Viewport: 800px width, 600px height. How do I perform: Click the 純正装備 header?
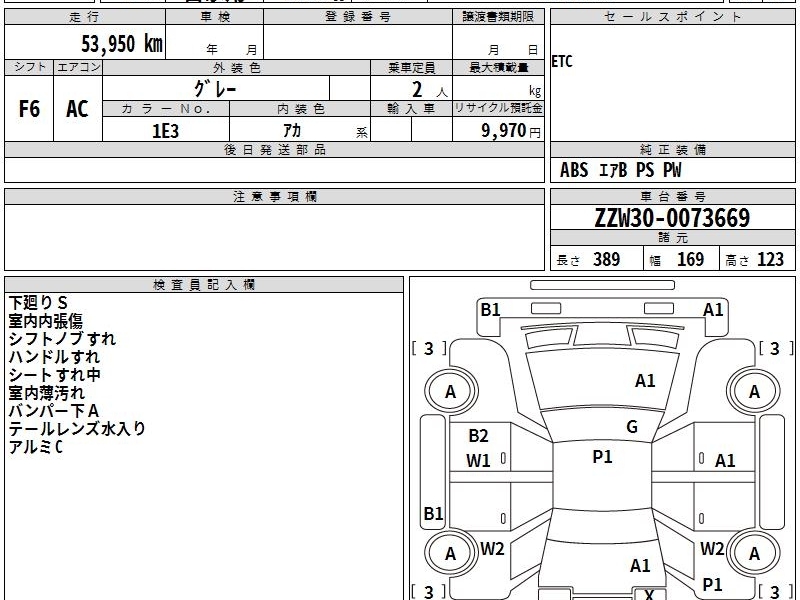click(672, 149)
